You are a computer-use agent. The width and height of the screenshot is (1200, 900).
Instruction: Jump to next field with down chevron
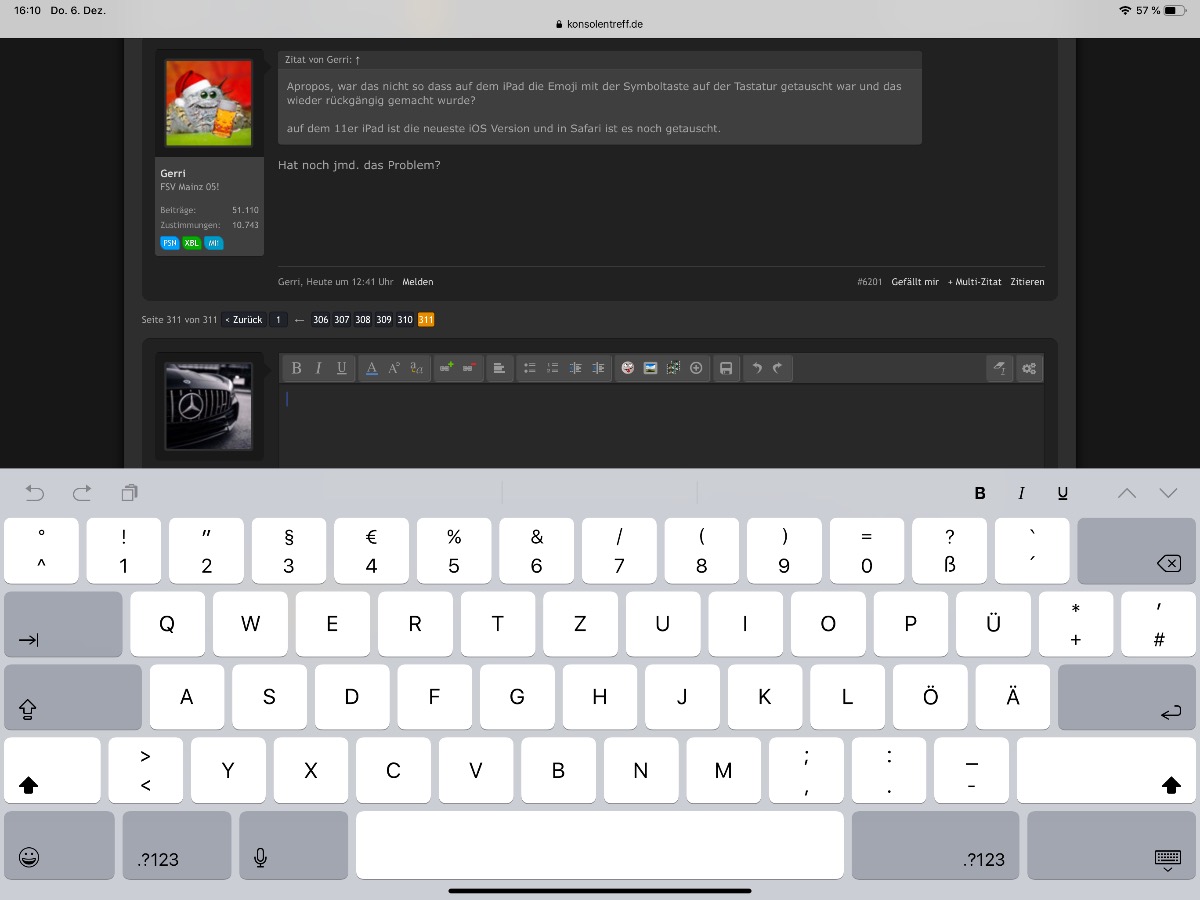point(1168,492)
